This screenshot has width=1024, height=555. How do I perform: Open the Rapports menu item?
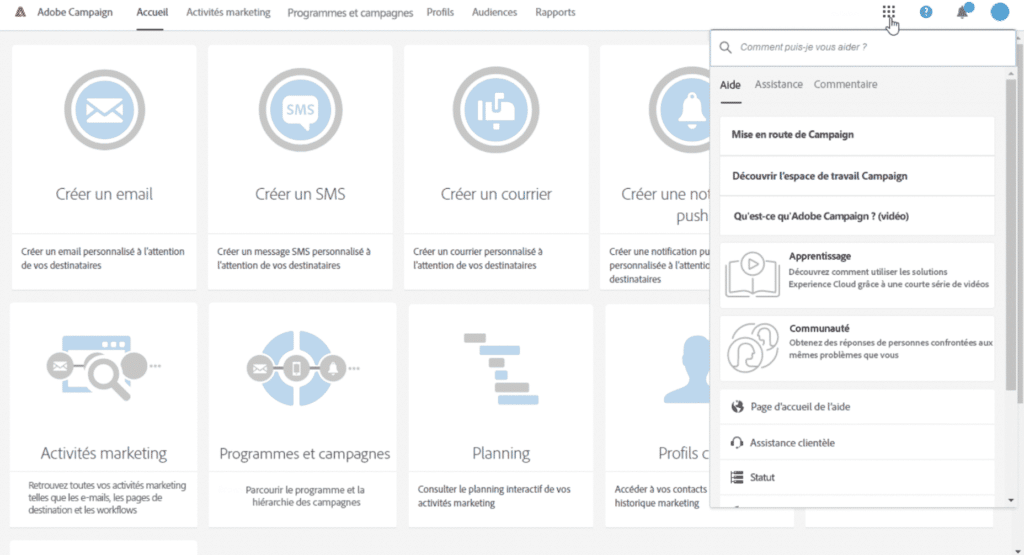pyautogui.click(x=555, y=13)
